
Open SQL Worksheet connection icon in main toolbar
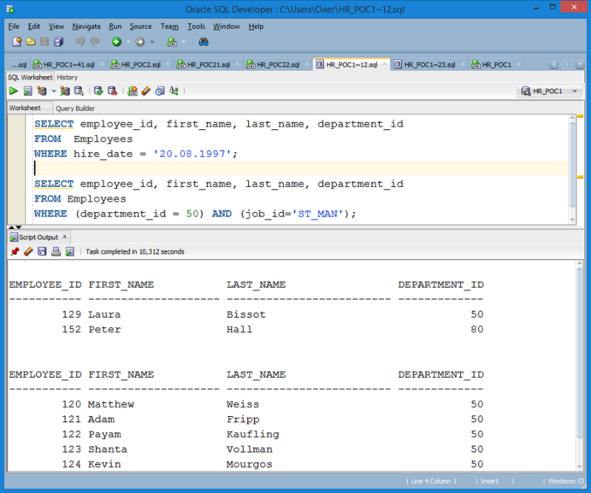pyautogui.click(x=172, y=42)
